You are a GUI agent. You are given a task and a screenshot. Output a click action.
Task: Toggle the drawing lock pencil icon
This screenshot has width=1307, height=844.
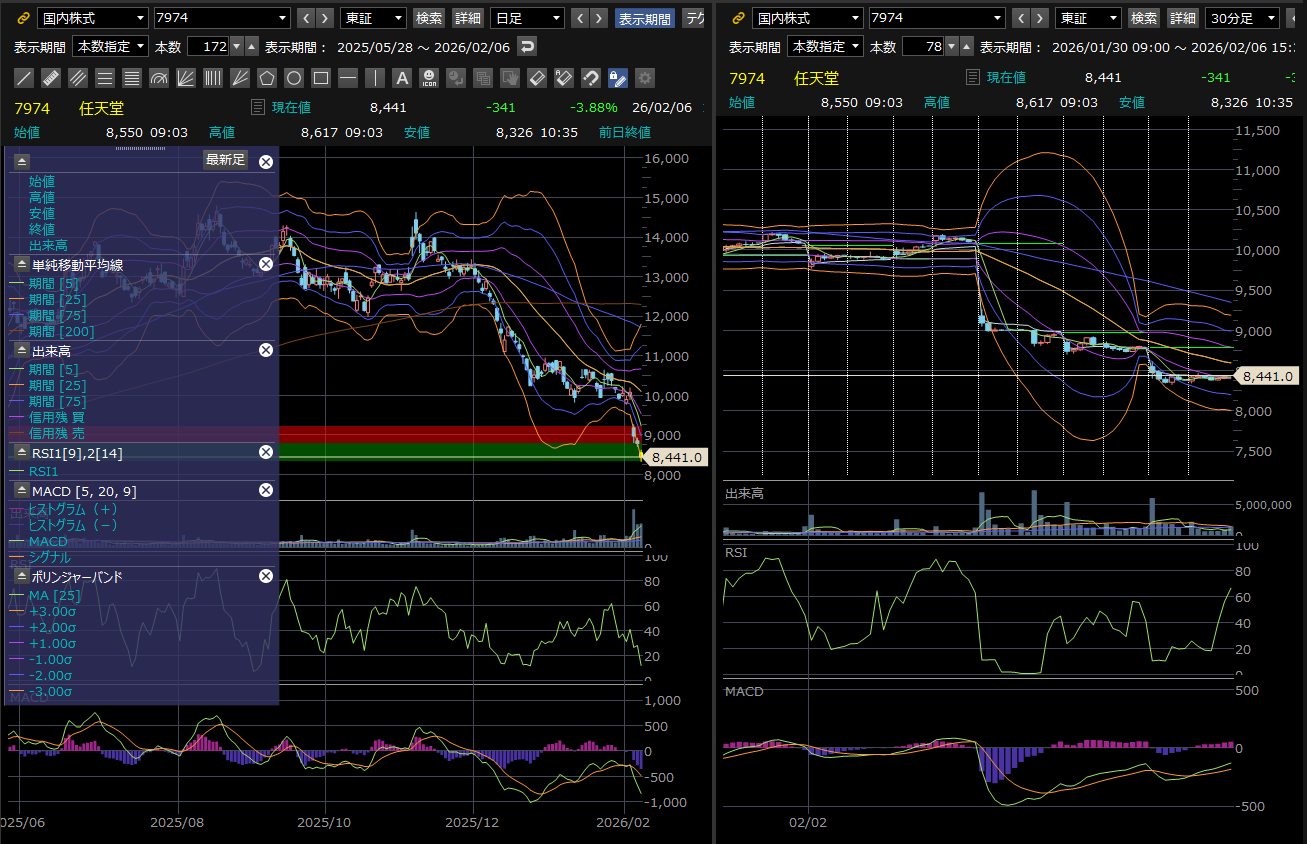pos(618,78)
